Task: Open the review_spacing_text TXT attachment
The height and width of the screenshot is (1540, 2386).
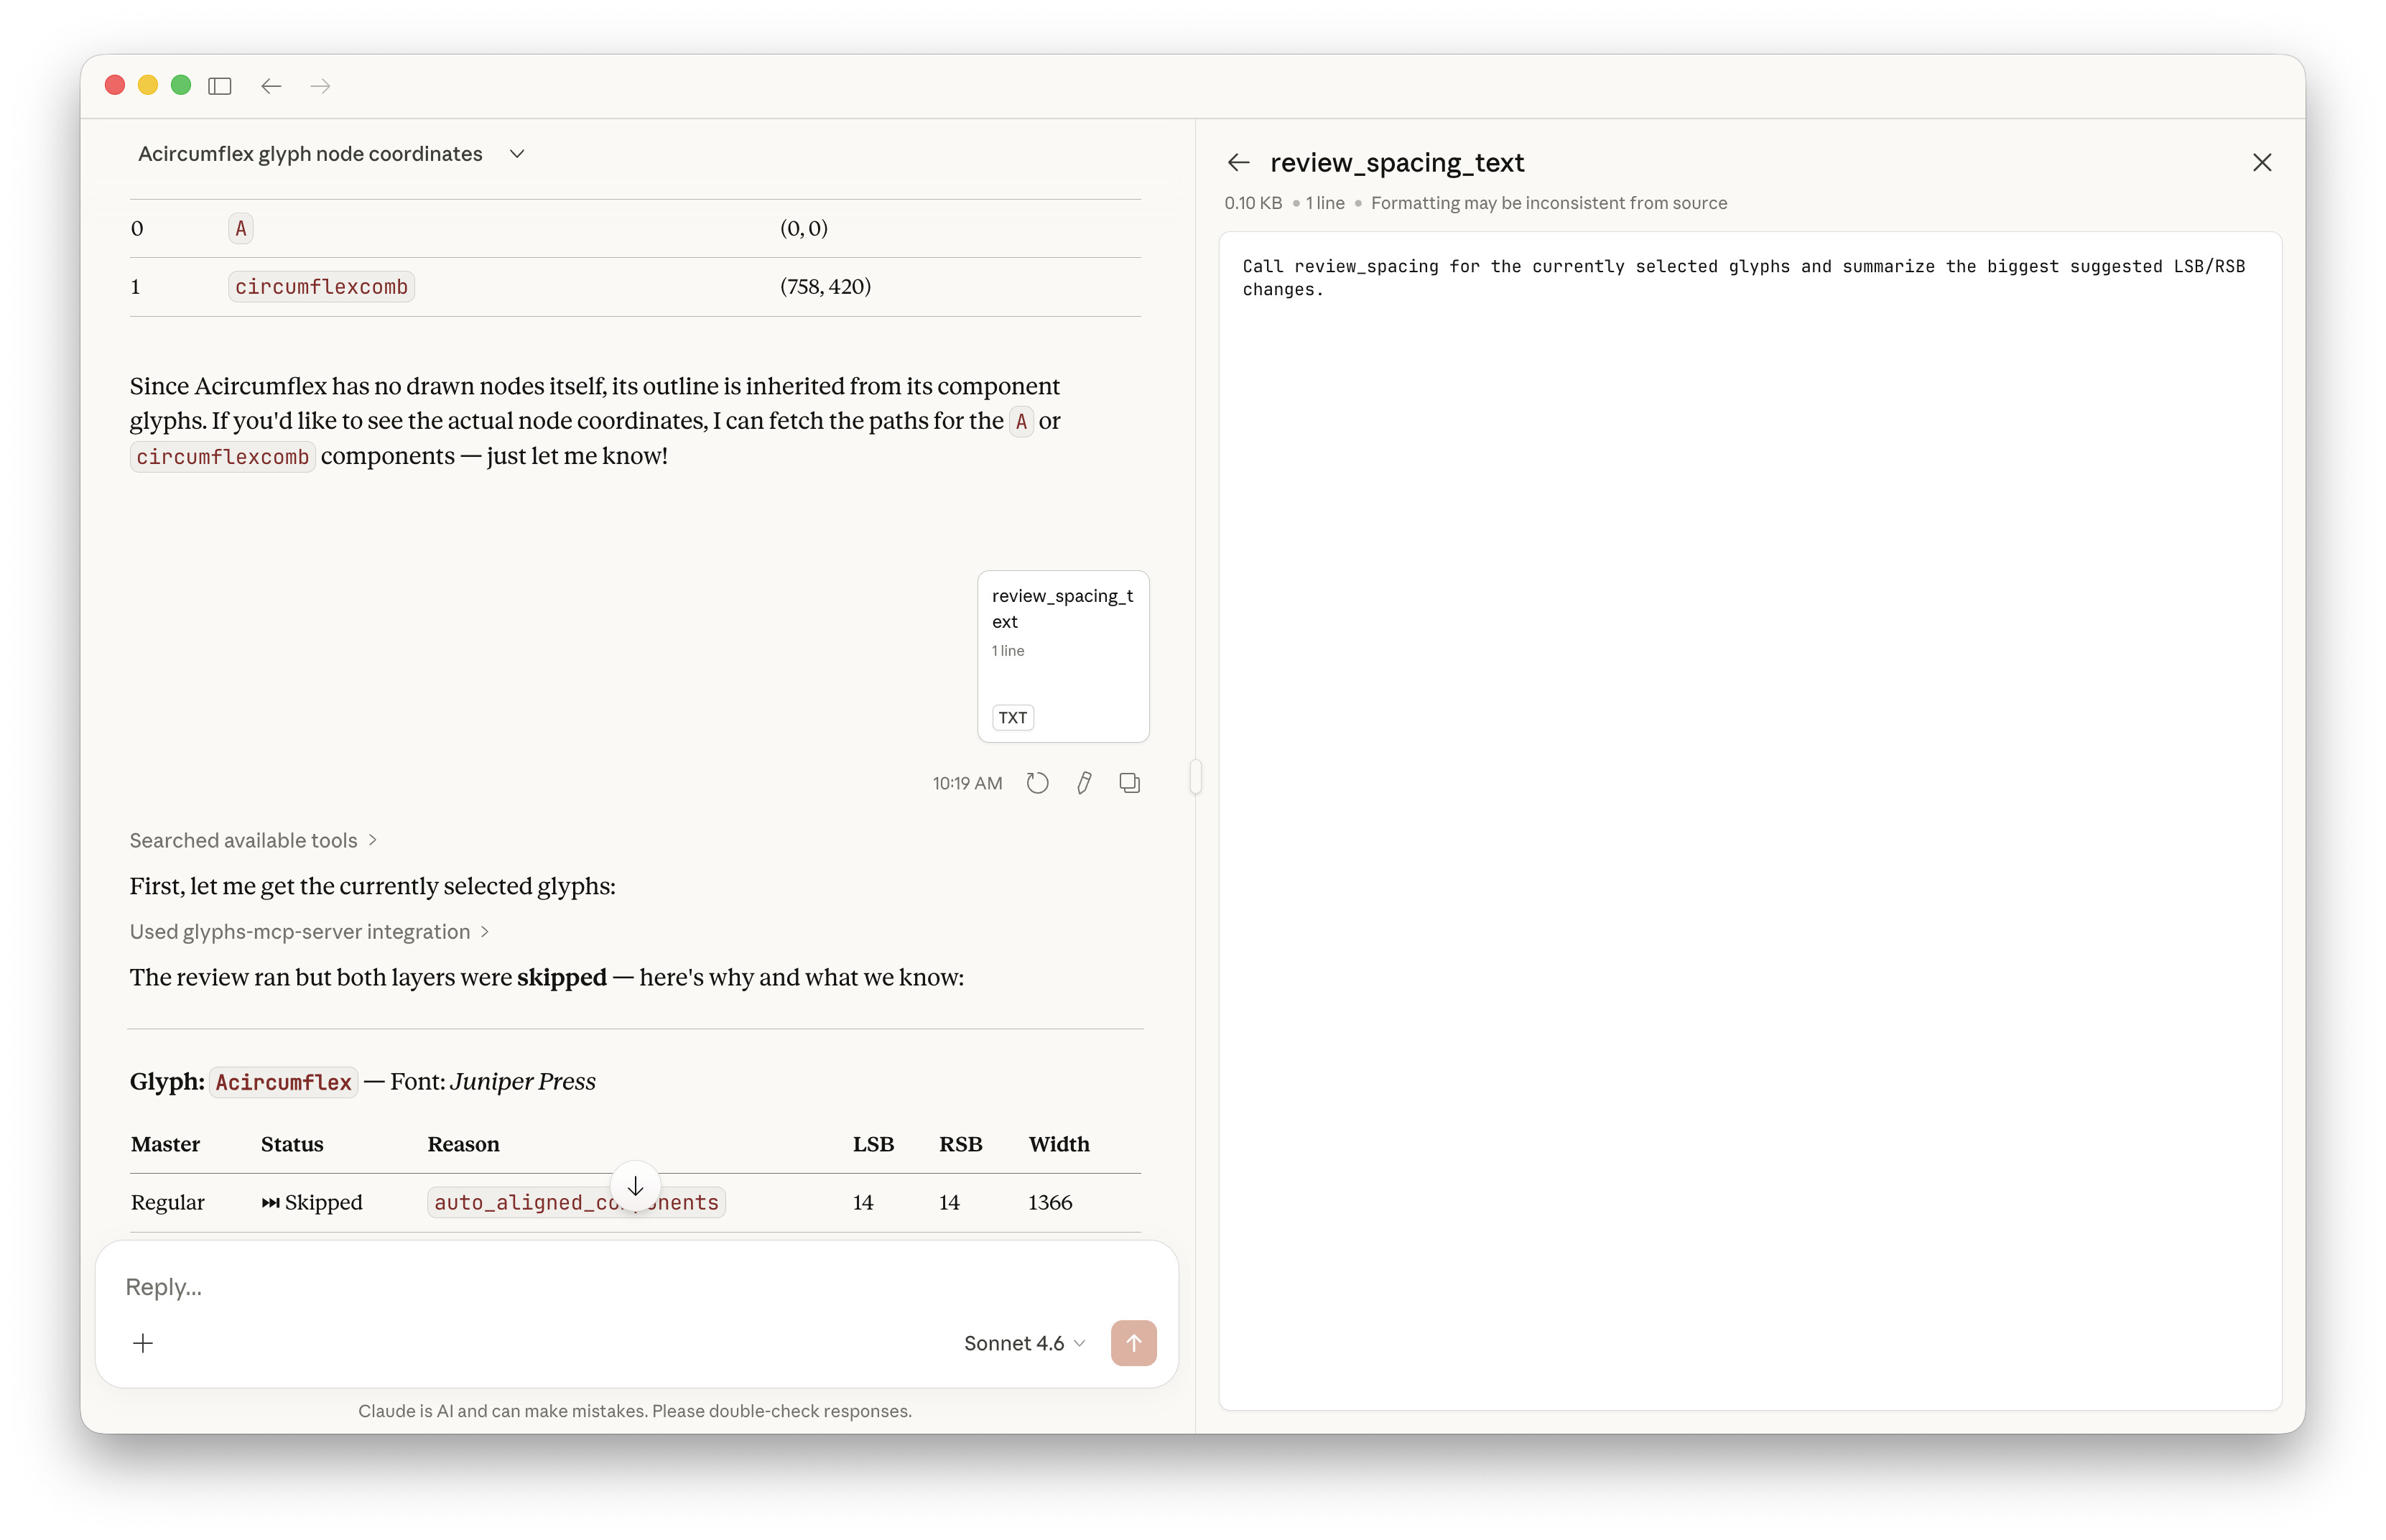Action: [1063, 656]
